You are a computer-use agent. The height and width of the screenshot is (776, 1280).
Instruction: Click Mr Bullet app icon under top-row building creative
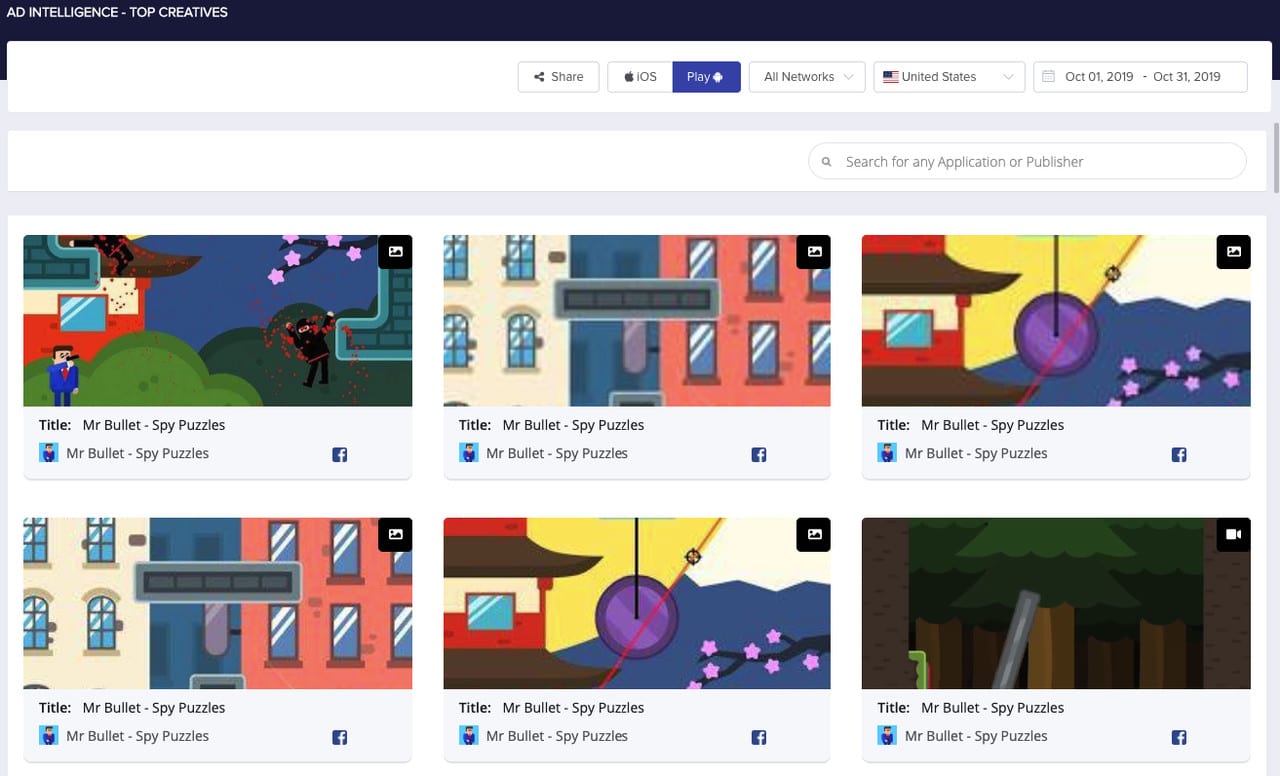[x=469, y=453]
